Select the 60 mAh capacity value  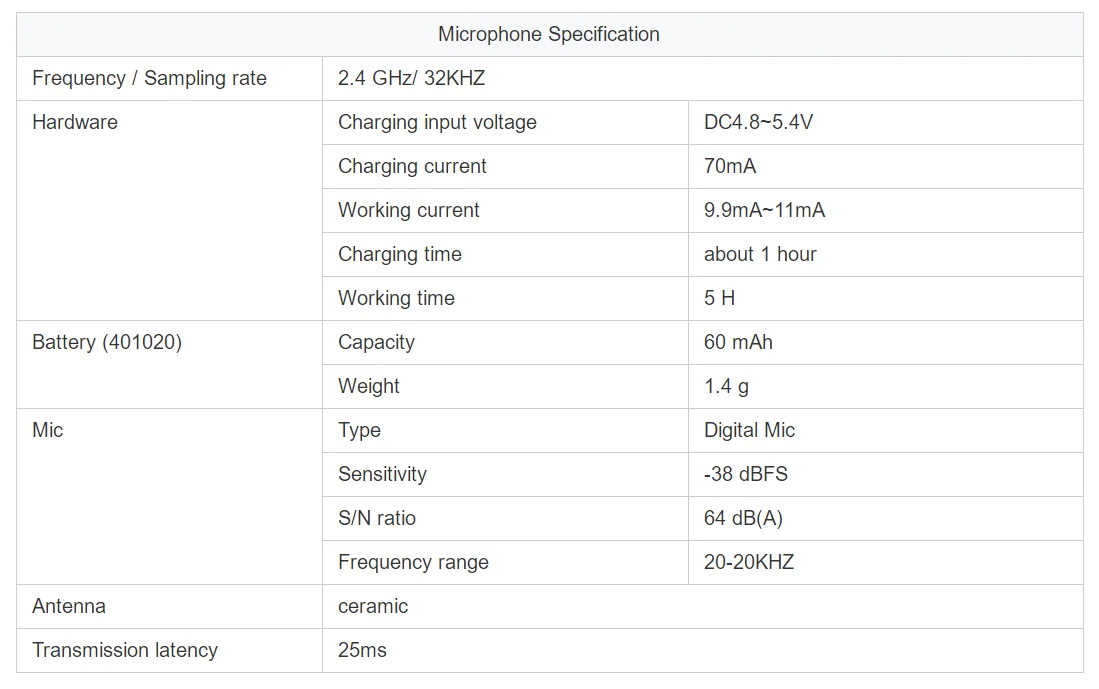(738, 342)
